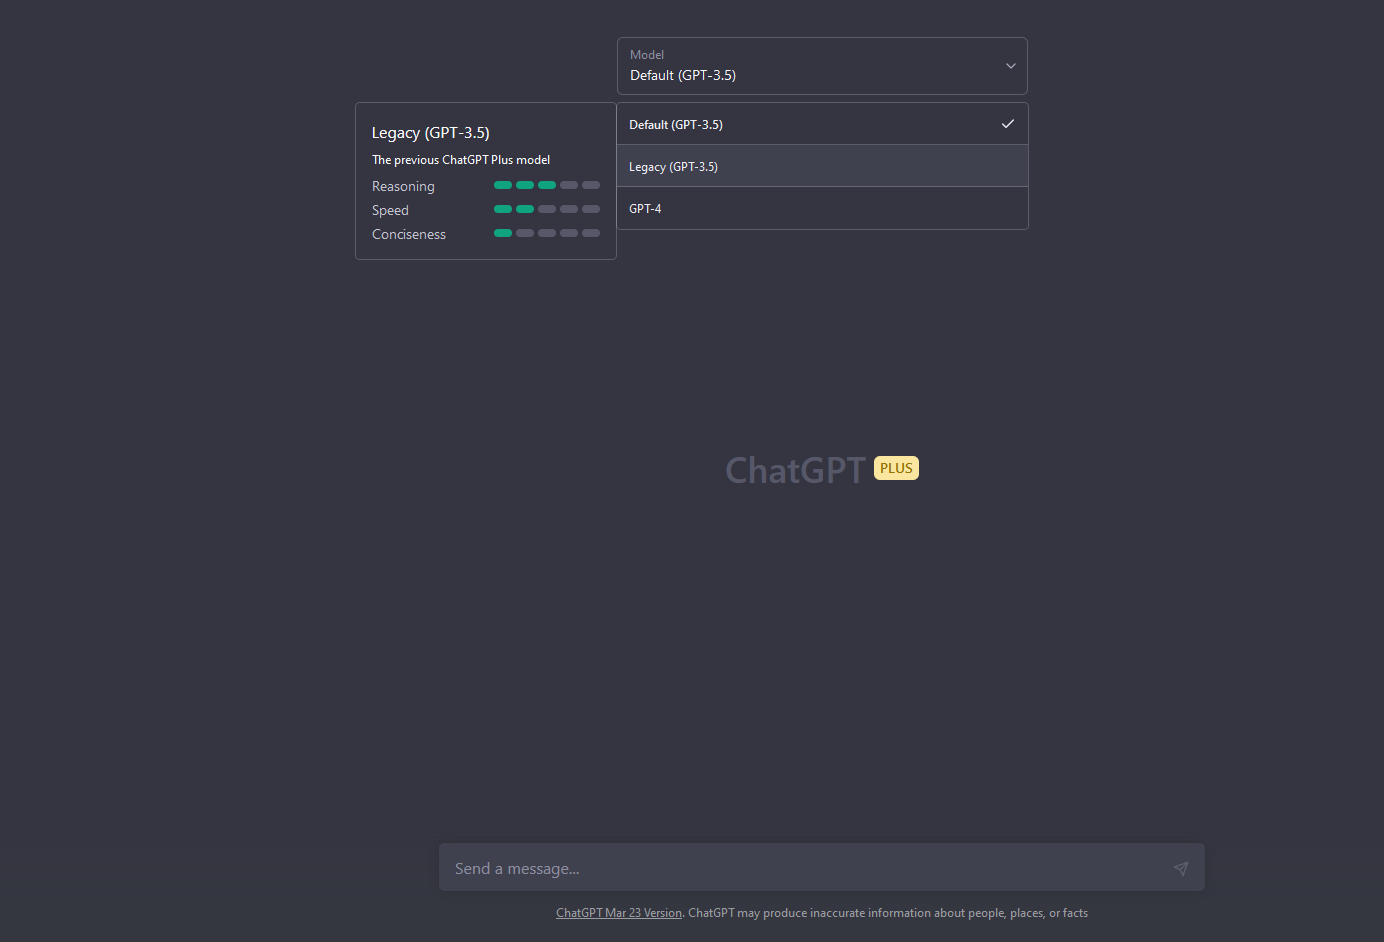Screen dimensions: 1384x942
Task: Click the Speed rating bar
Action: (547, 209)
